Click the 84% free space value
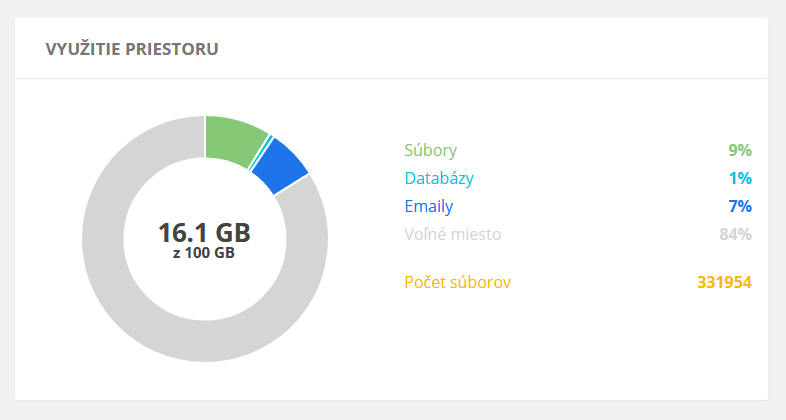Screen dimensions: 786x420 click(735, 235)
